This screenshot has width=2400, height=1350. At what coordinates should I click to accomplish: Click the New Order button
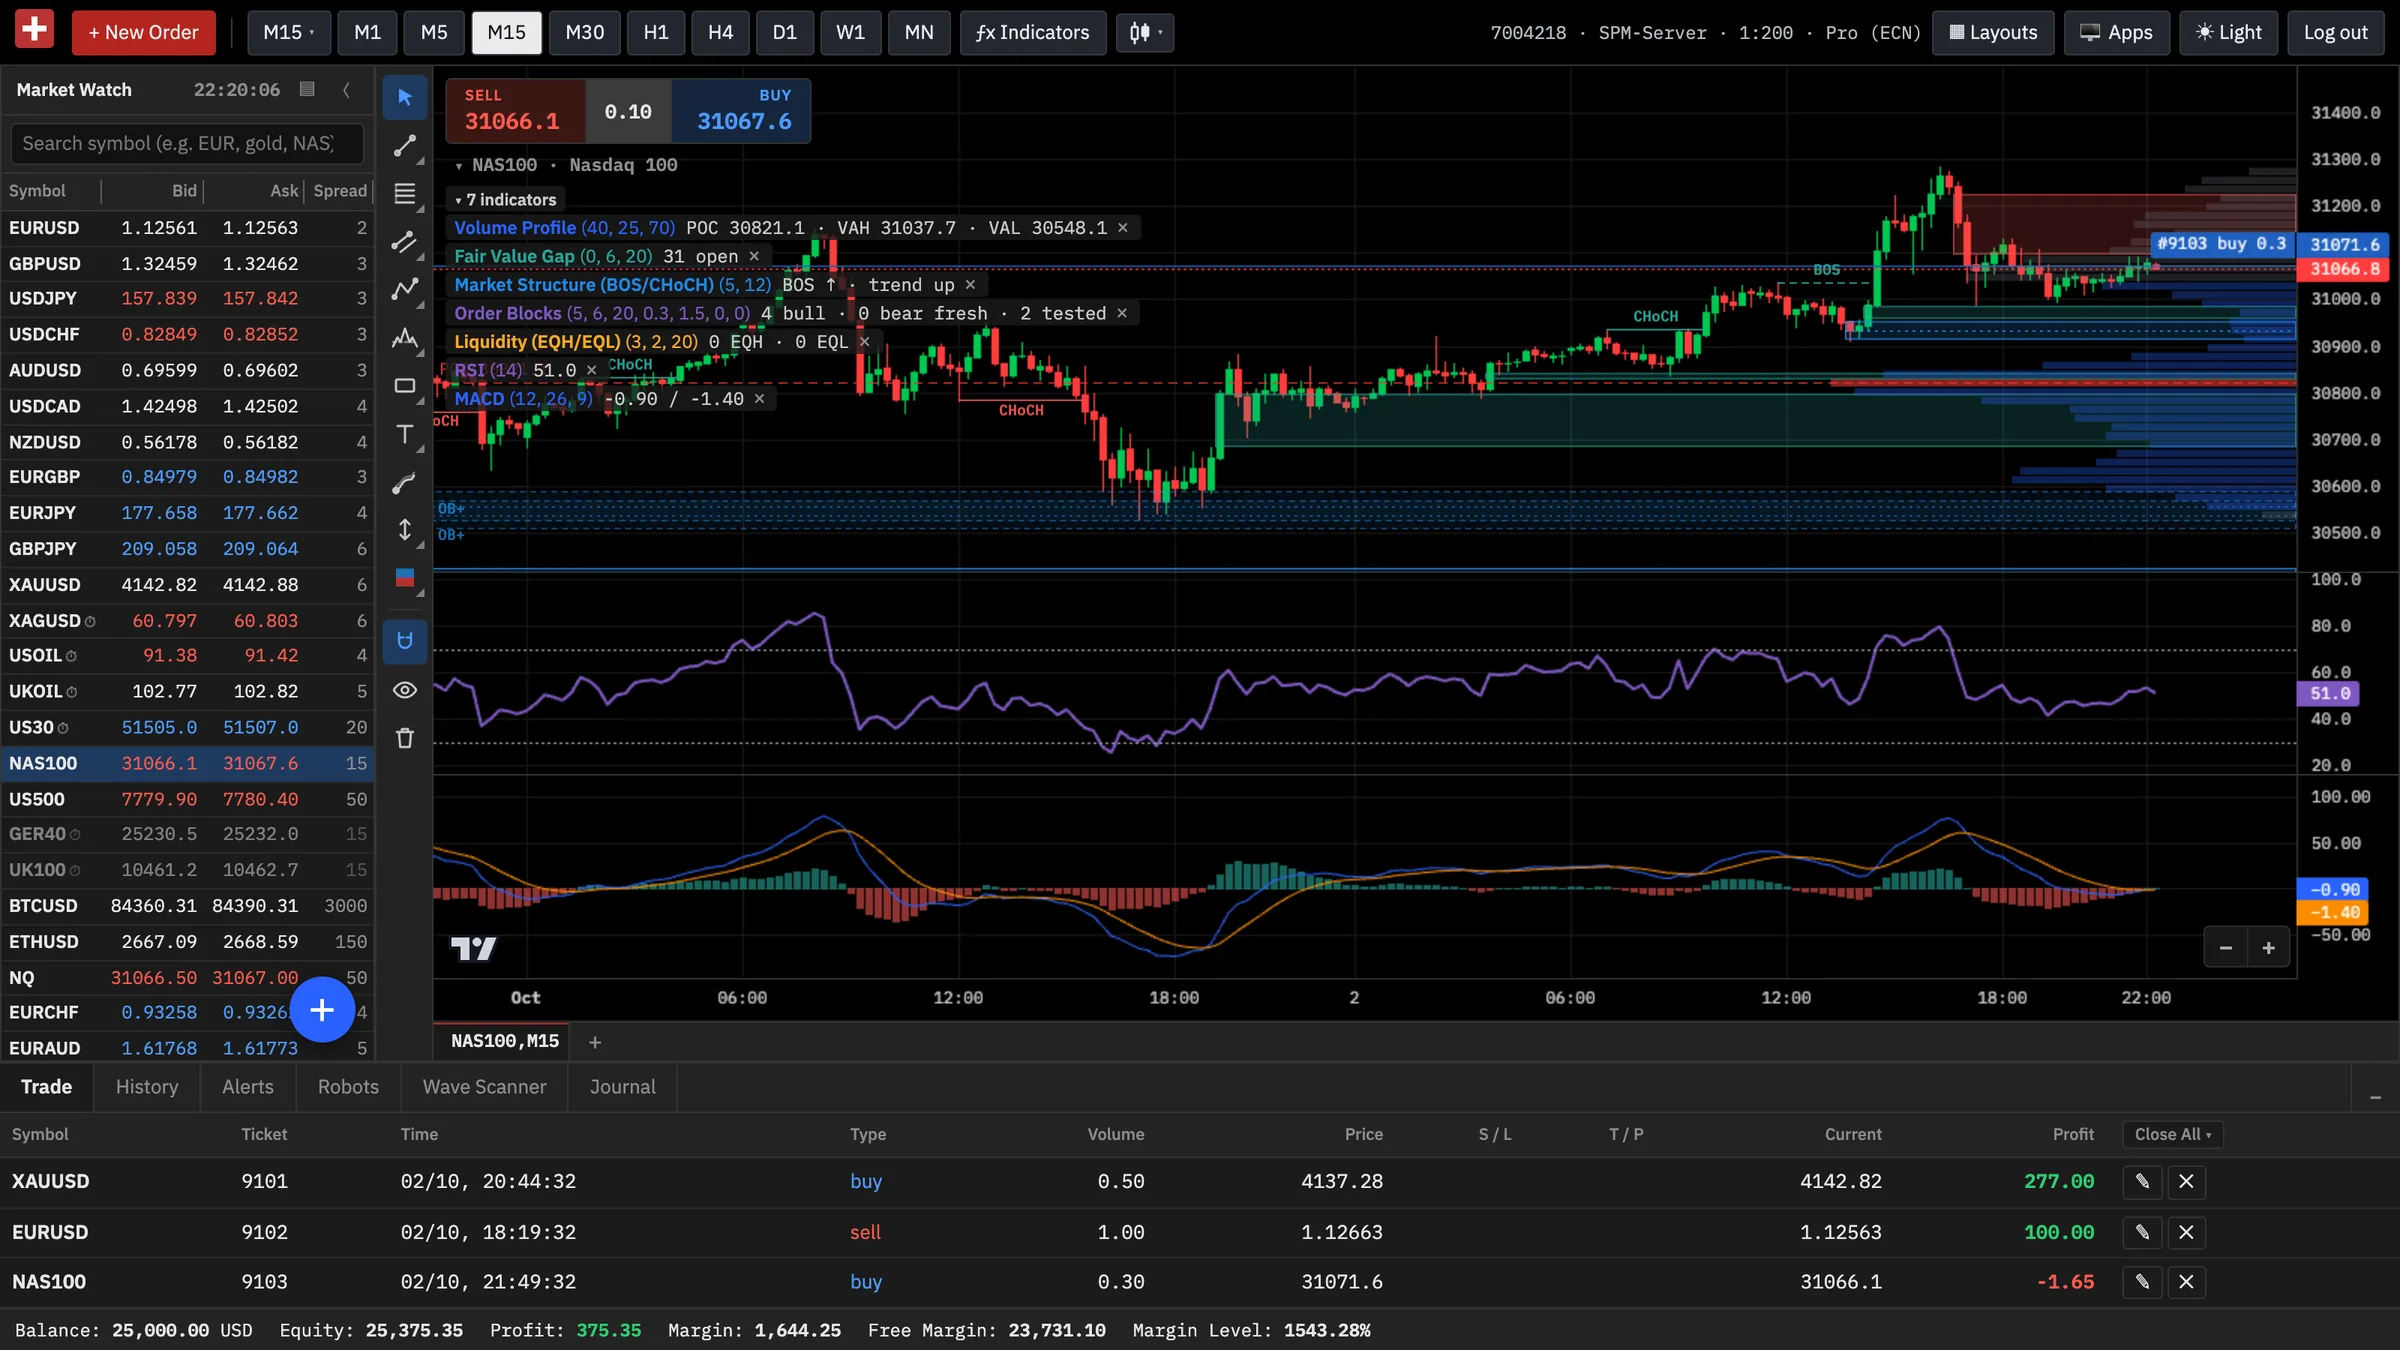tap(144, 33)
